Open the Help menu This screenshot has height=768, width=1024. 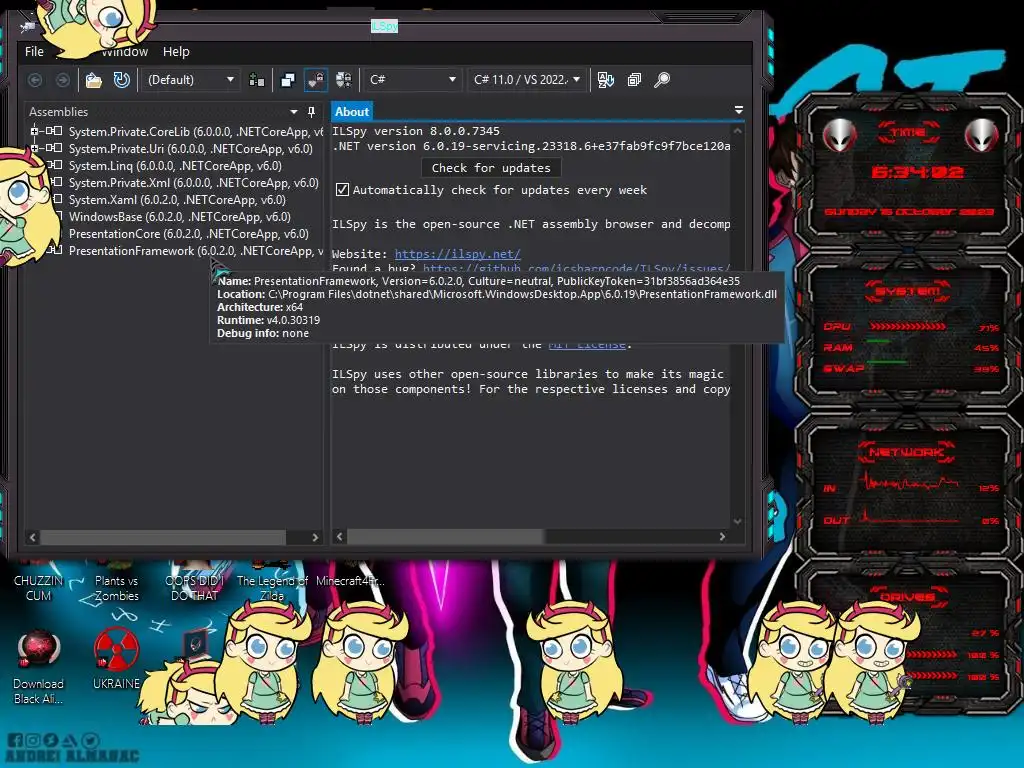(x=176, y=52)
